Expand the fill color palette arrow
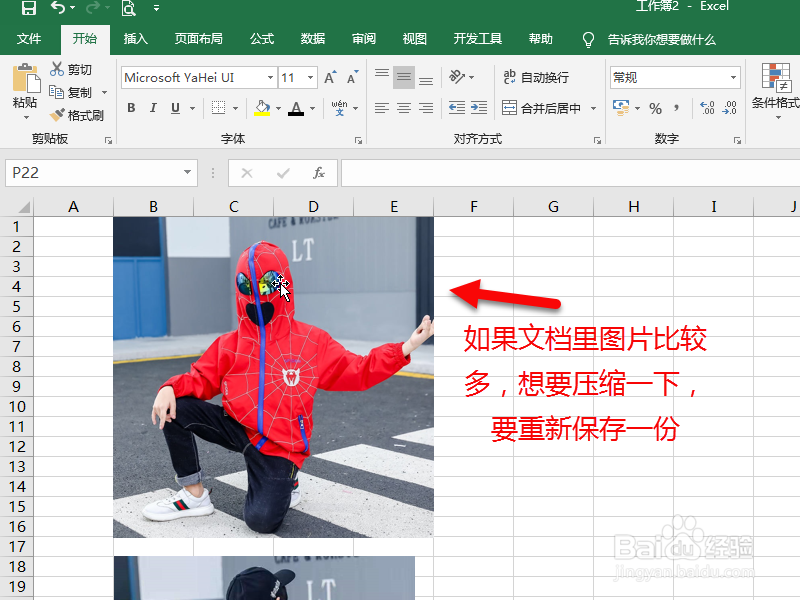Viewport: 800px width, 600px height. tap(278, 108)
